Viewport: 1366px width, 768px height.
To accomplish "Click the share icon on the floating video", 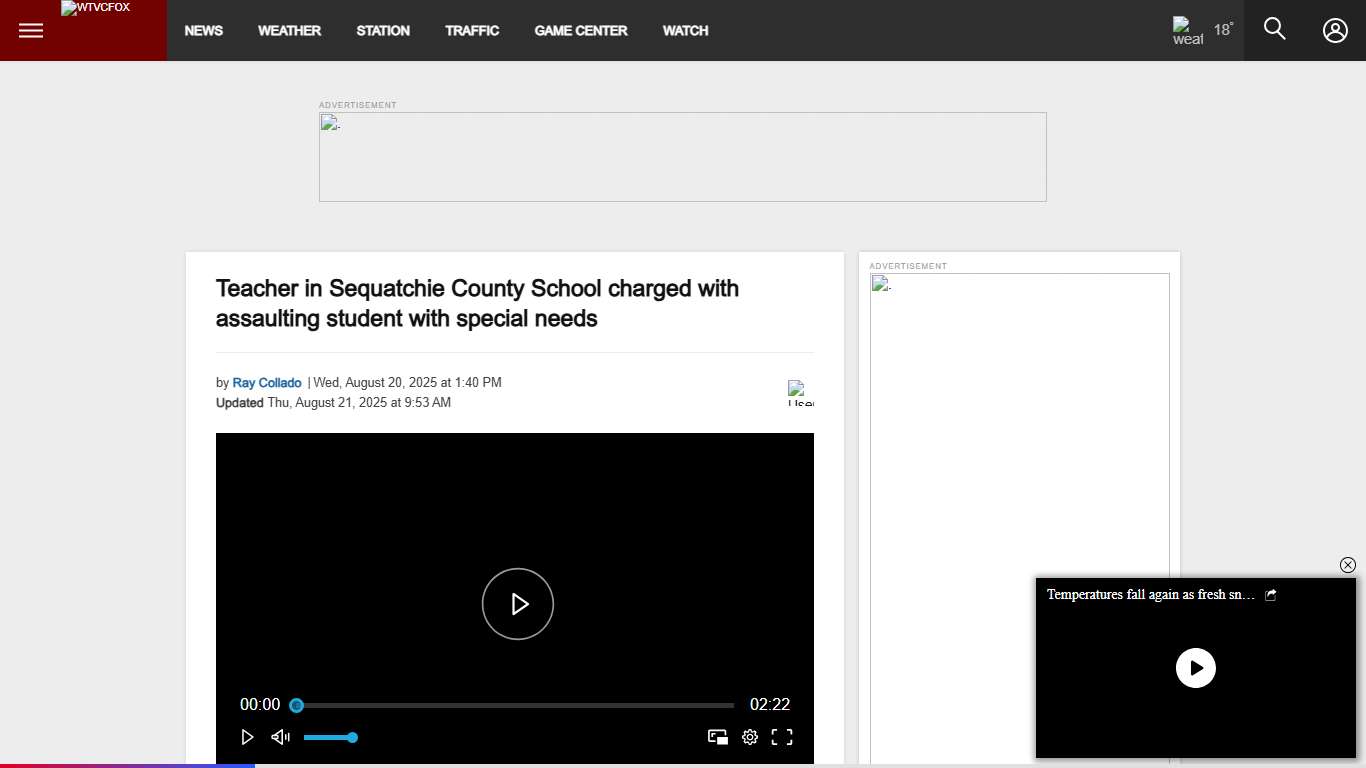I will click(x=1270, y=594).
